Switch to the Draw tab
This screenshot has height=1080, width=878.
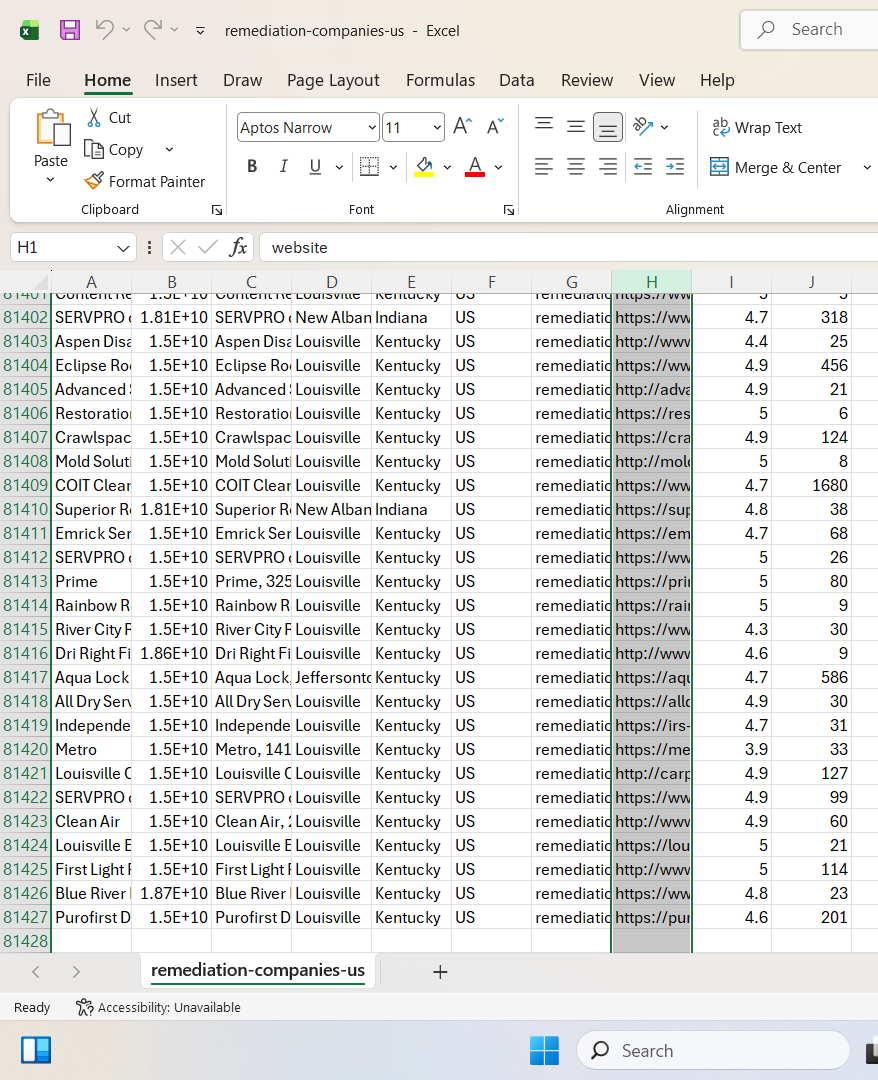pos(242,80)
